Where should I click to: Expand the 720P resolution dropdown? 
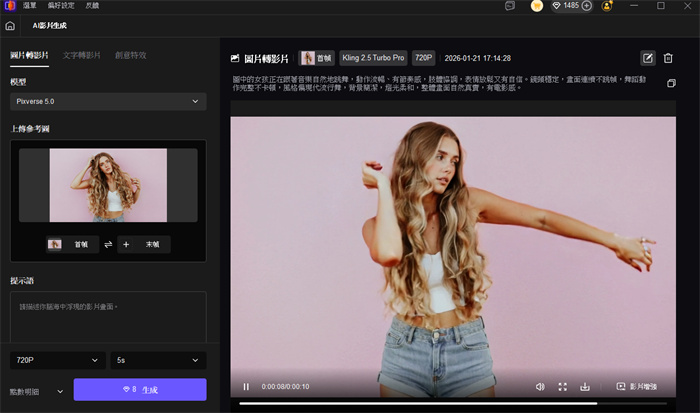click(x=57, y=359)
